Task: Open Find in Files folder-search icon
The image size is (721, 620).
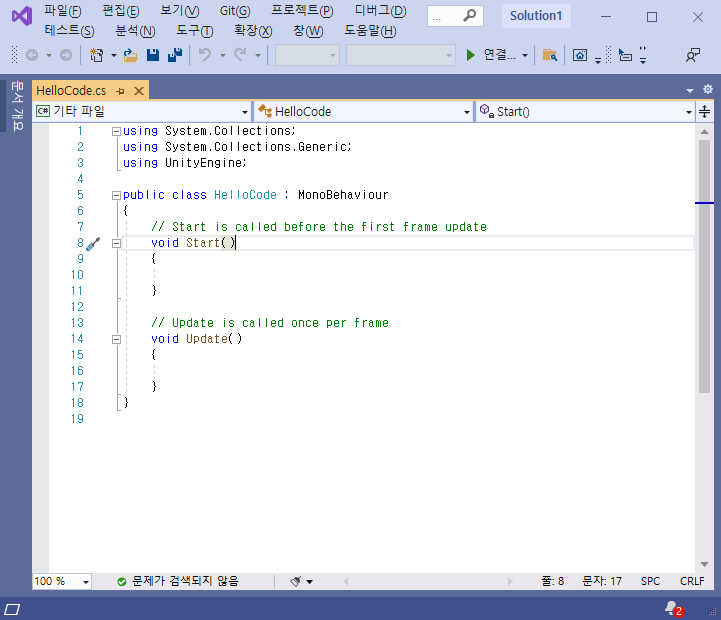Action: [x=549, y=55]
